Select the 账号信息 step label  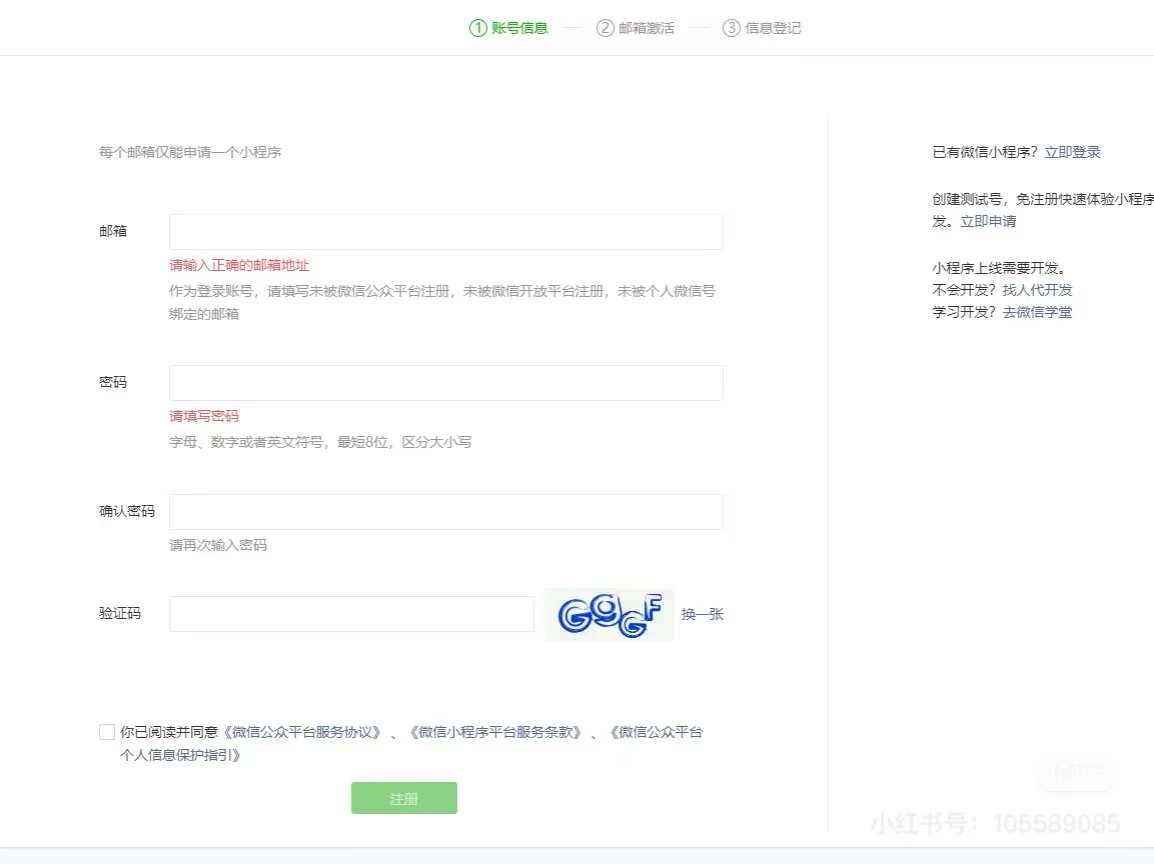(x=519, y=27)
